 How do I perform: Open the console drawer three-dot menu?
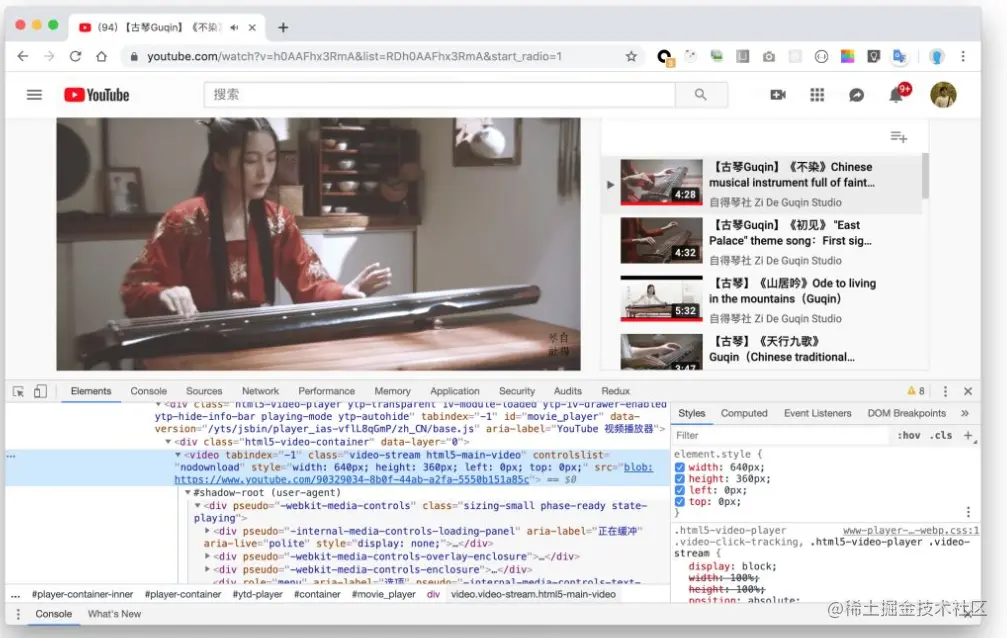[x=18, y=614]
